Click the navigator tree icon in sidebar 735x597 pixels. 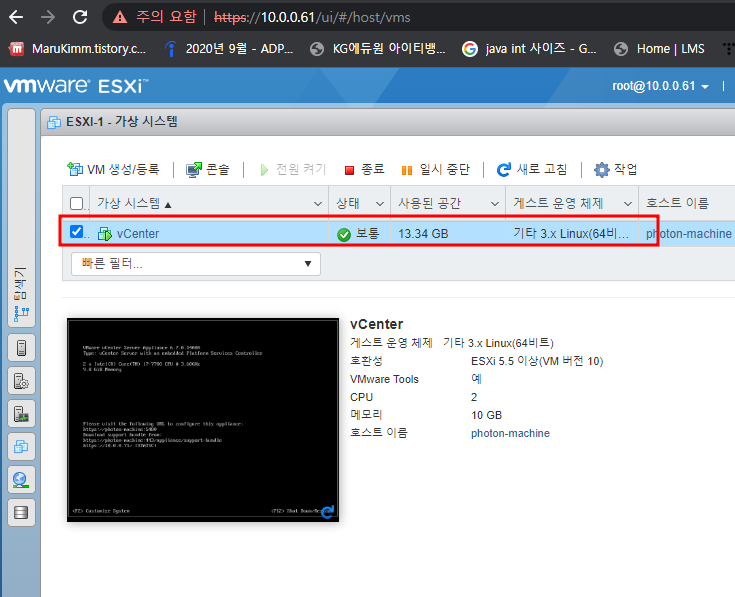(22, 313)
